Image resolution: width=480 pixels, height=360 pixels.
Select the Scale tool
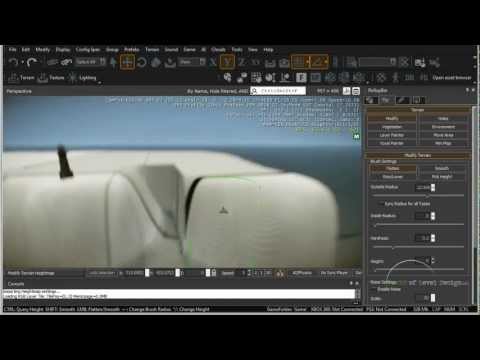click(156, 62)
